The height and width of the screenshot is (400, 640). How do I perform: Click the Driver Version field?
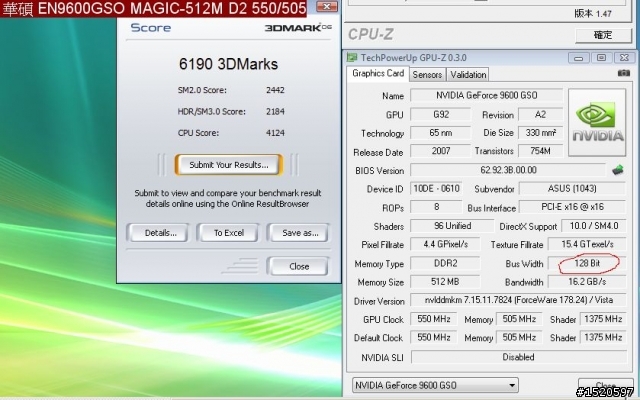[518, 300]
